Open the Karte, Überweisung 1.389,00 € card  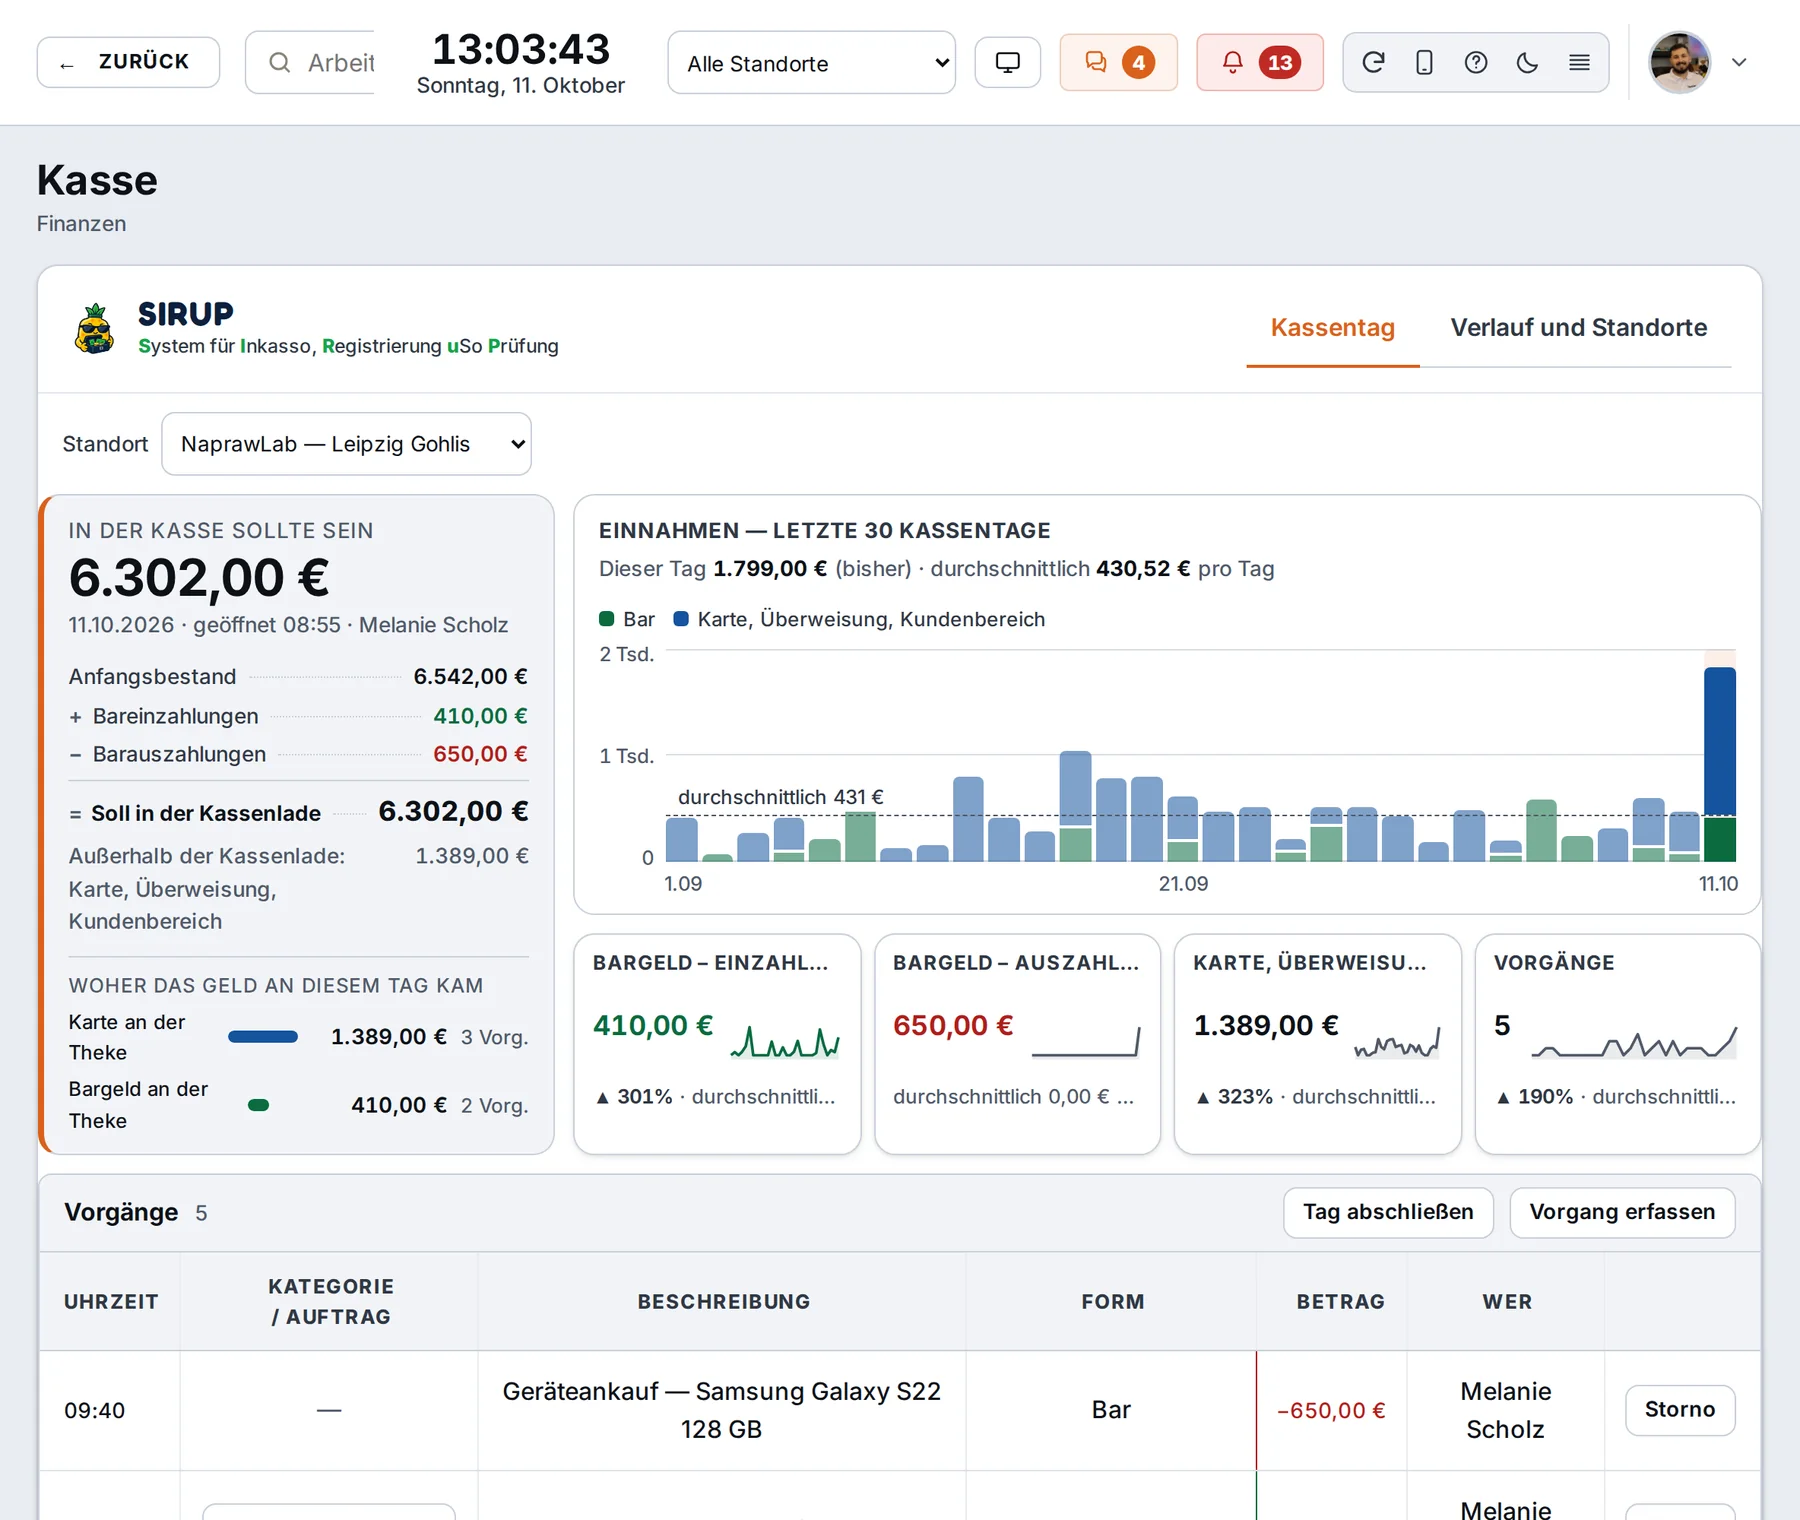1317,1044
